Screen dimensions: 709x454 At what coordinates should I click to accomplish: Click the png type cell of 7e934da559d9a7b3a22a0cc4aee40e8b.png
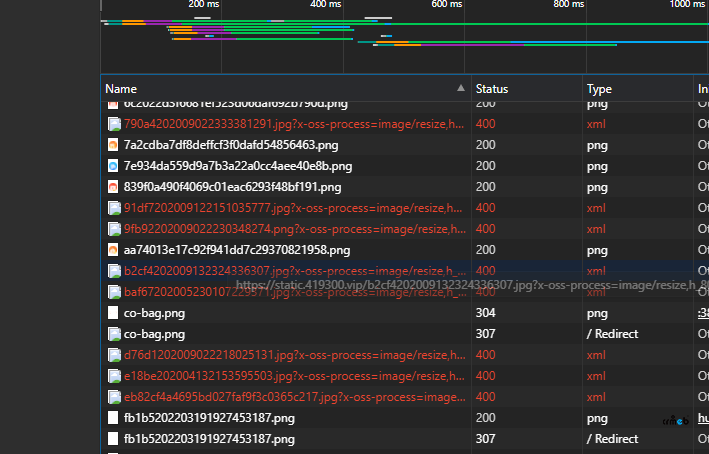pos(597,166)
